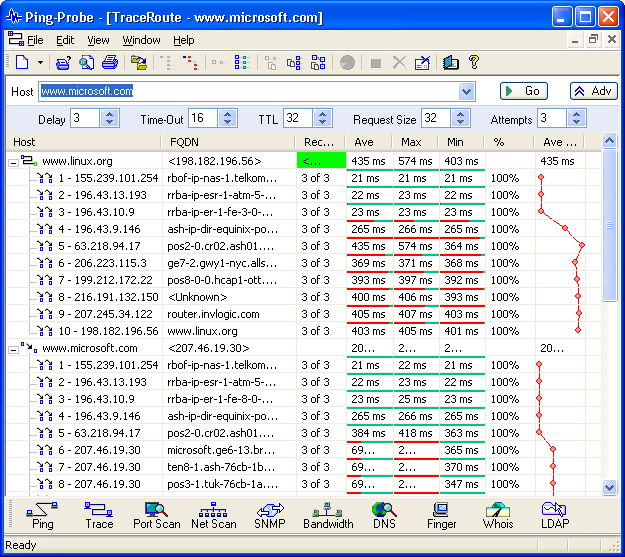Open the DNS lookup tool

[384, 516]
